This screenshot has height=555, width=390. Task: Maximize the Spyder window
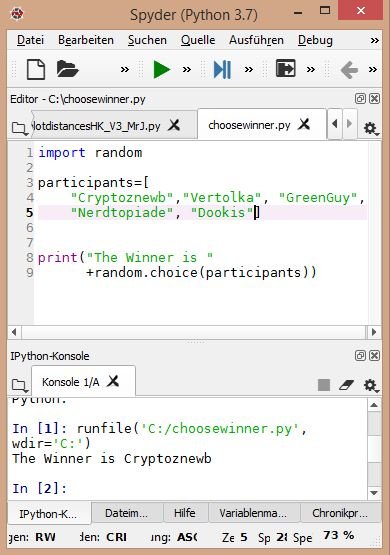pos(325,11)
